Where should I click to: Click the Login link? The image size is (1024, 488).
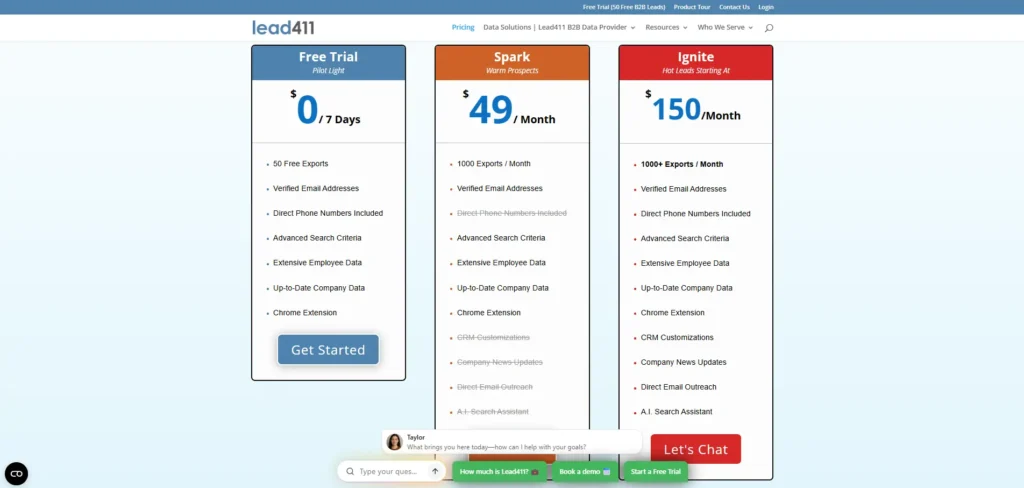(765, 7)
